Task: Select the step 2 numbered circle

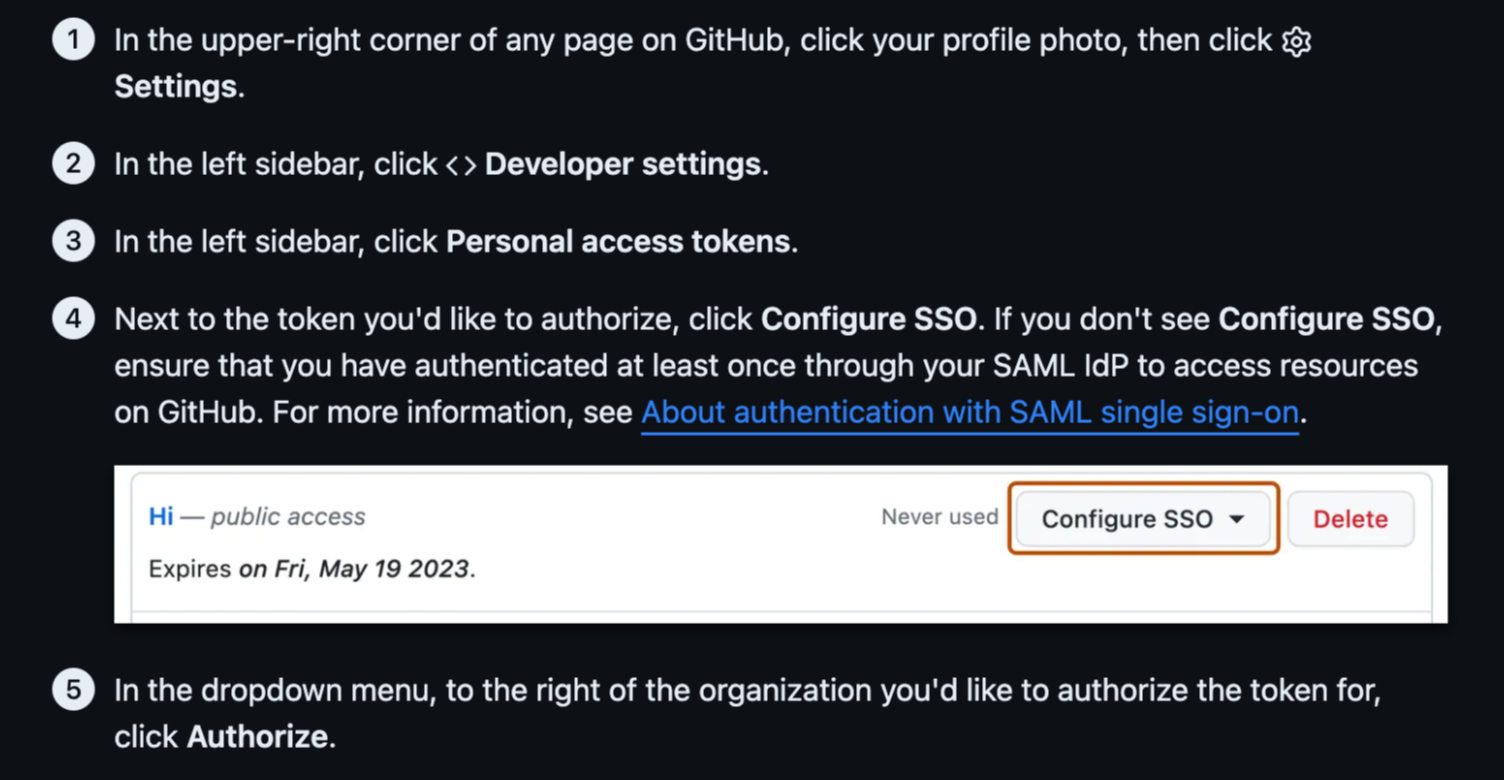Action: (72, 163)
